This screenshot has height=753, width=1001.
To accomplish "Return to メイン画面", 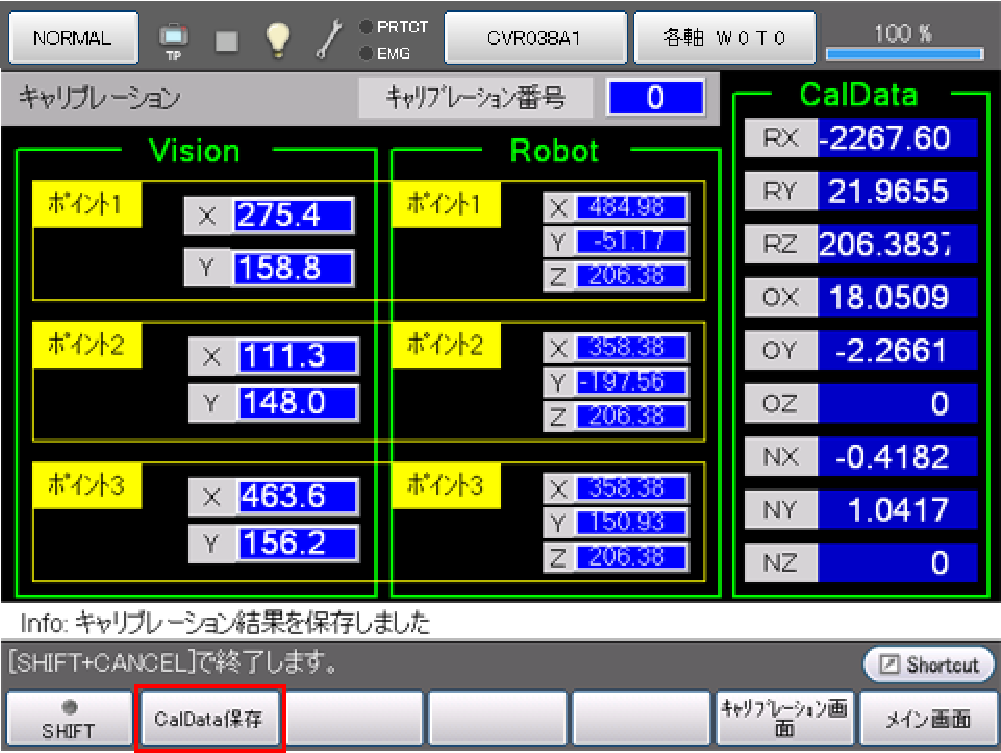I will tap(929, 718).
